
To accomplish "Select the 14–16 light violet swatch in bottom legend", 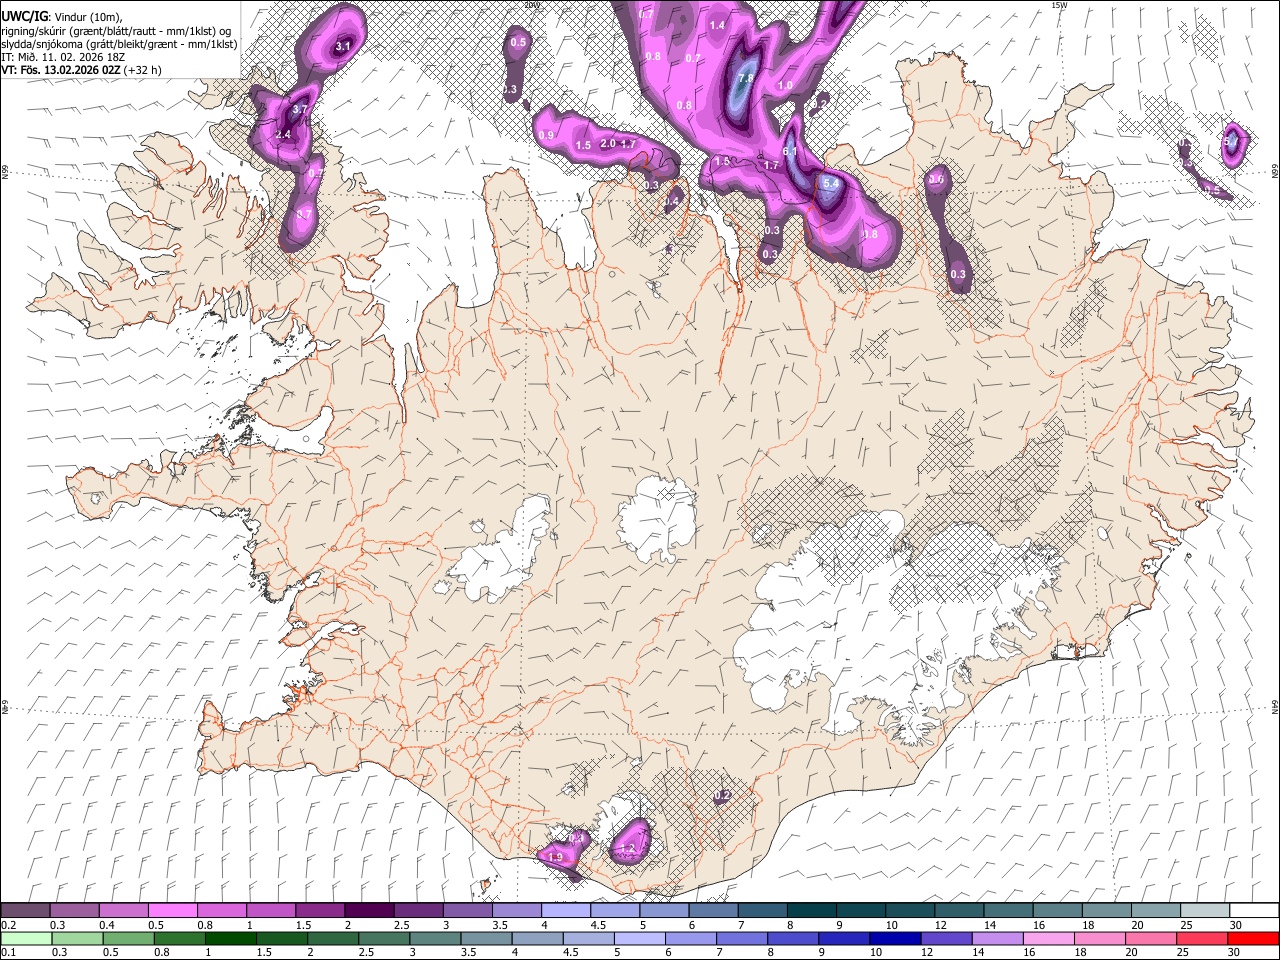I will click(x=997, y=938).
